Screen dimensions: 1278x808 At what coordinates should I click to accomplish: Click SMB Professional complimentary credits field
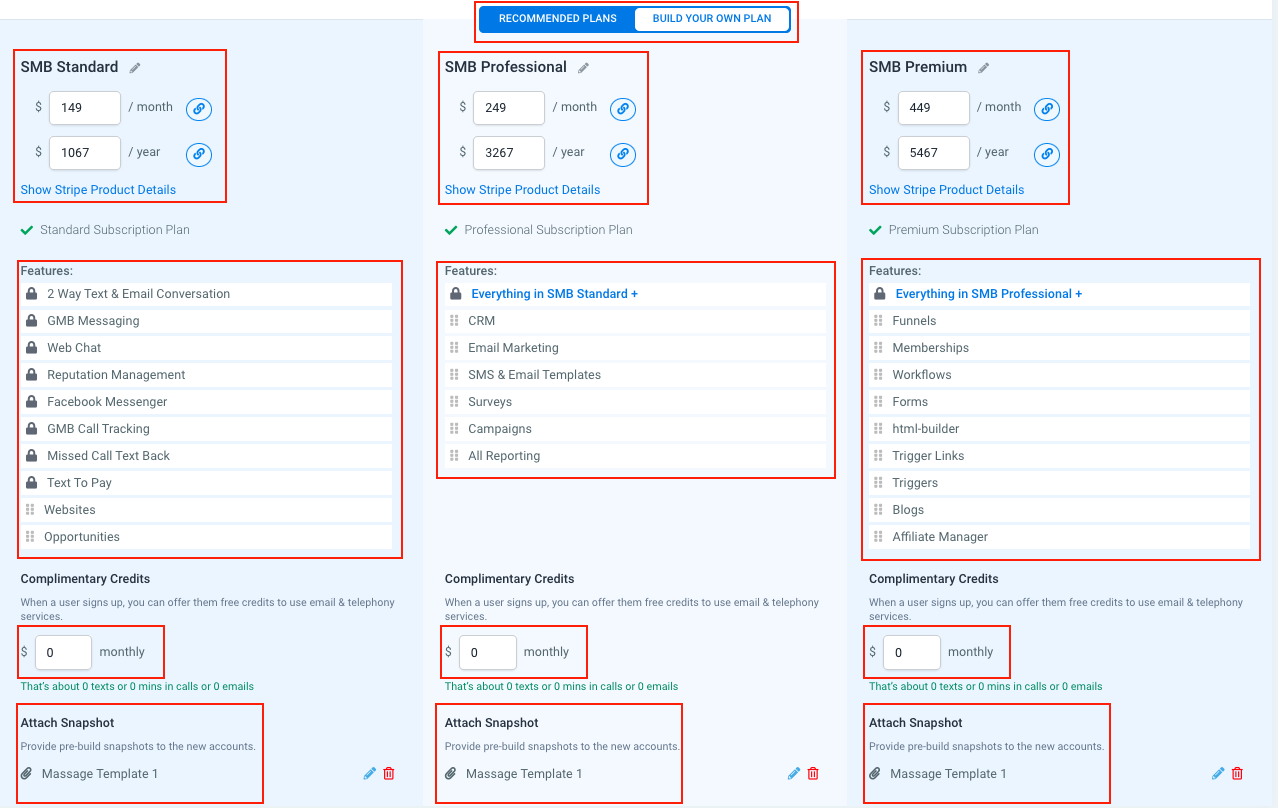coord(487,652)
